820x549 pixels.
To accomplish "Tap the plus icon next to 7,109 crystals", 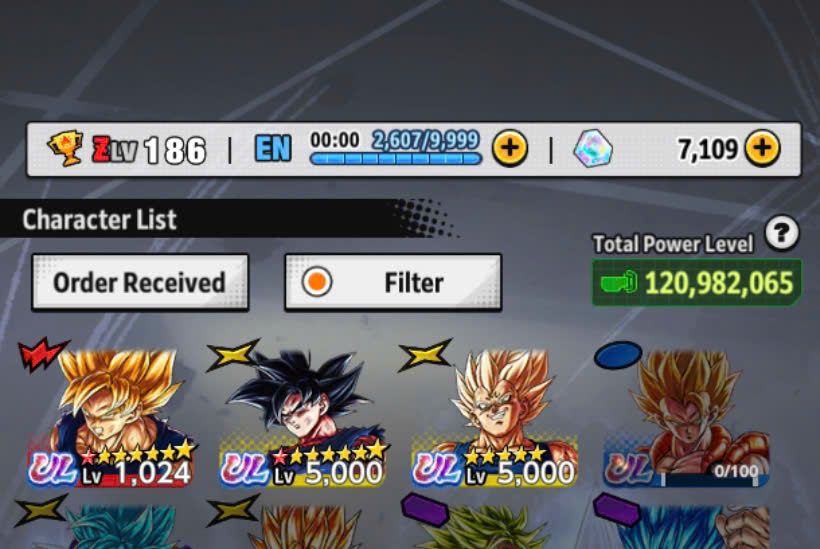I will pos(762,148).
